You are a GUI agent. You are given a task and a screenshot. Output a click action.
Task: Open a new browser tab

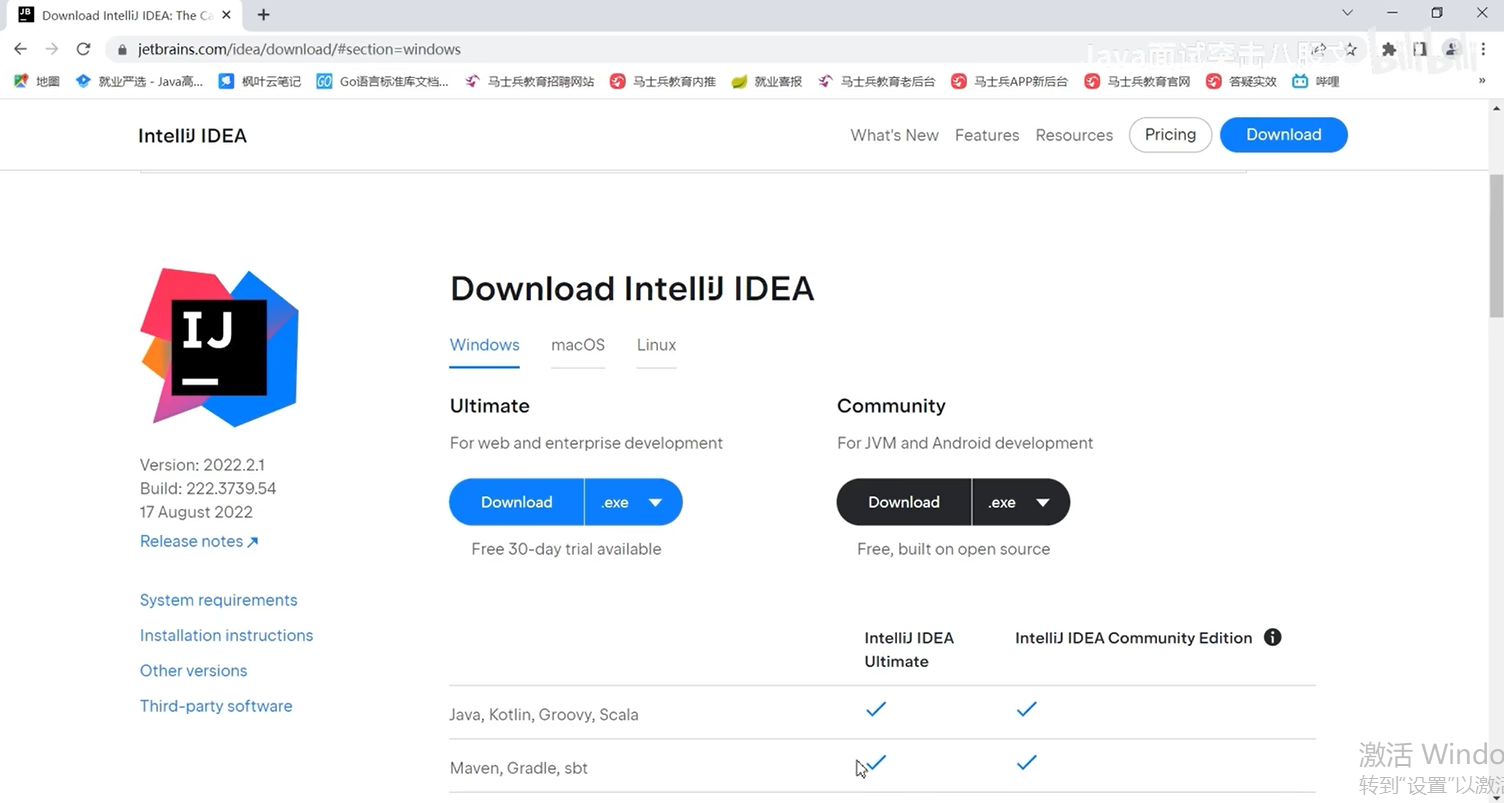[264, 15]
